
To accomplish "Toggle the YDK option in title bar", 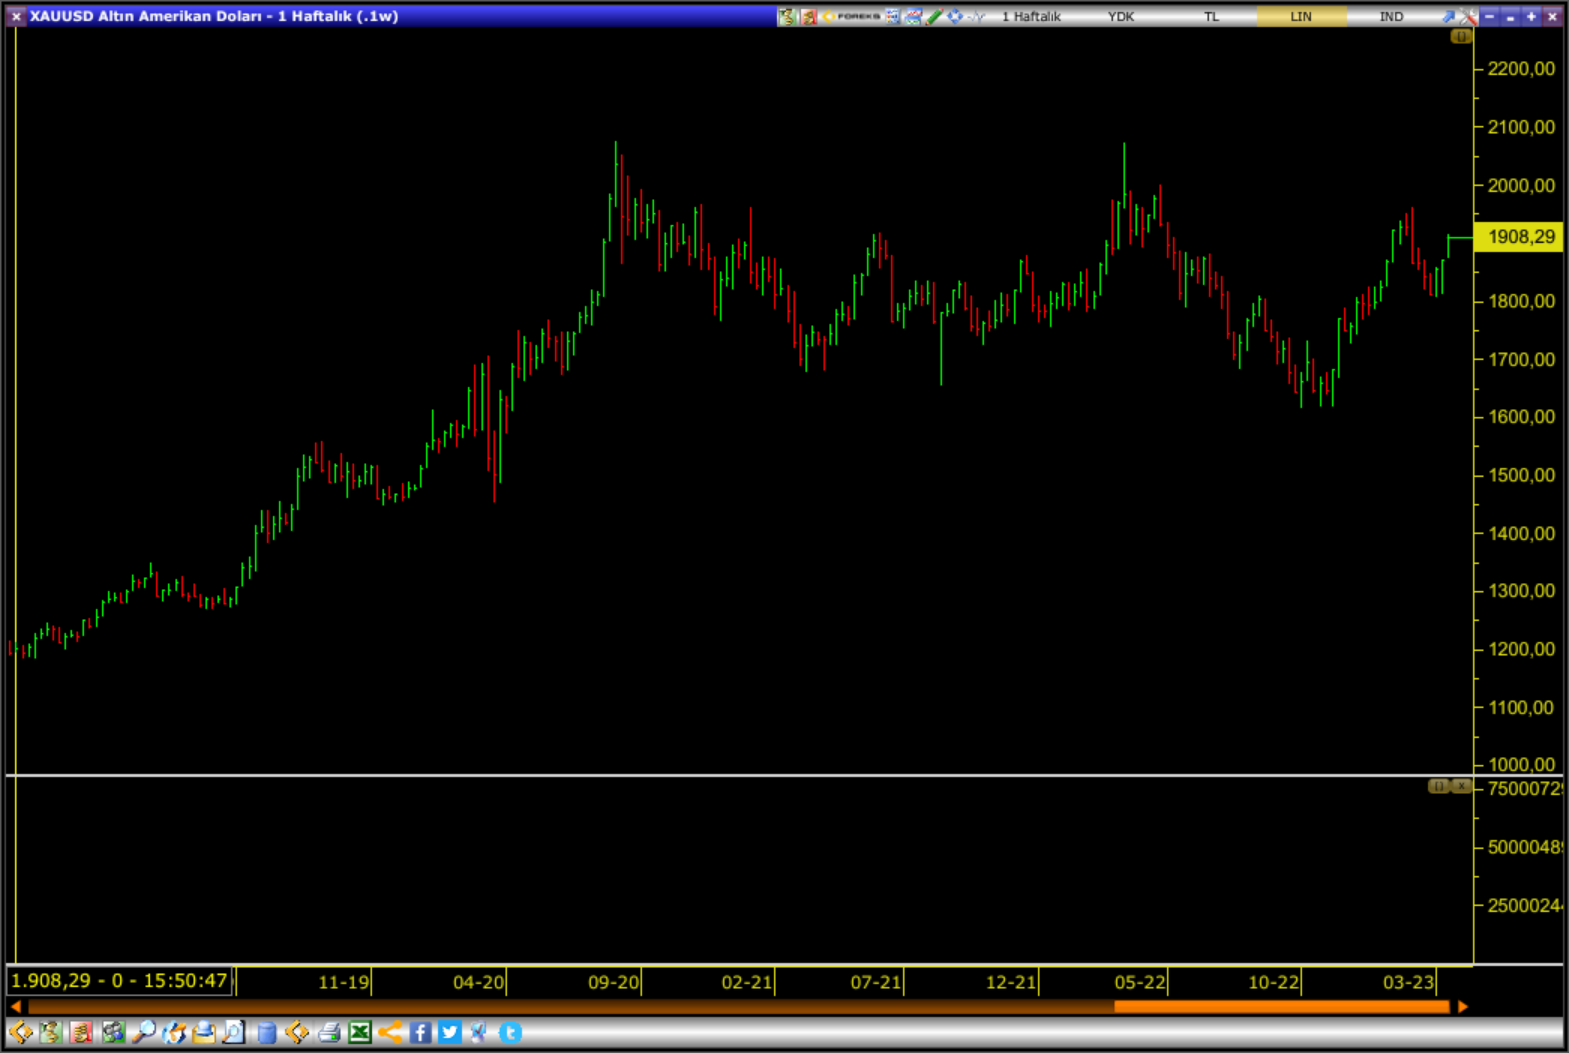I will tap(1121, 16).
